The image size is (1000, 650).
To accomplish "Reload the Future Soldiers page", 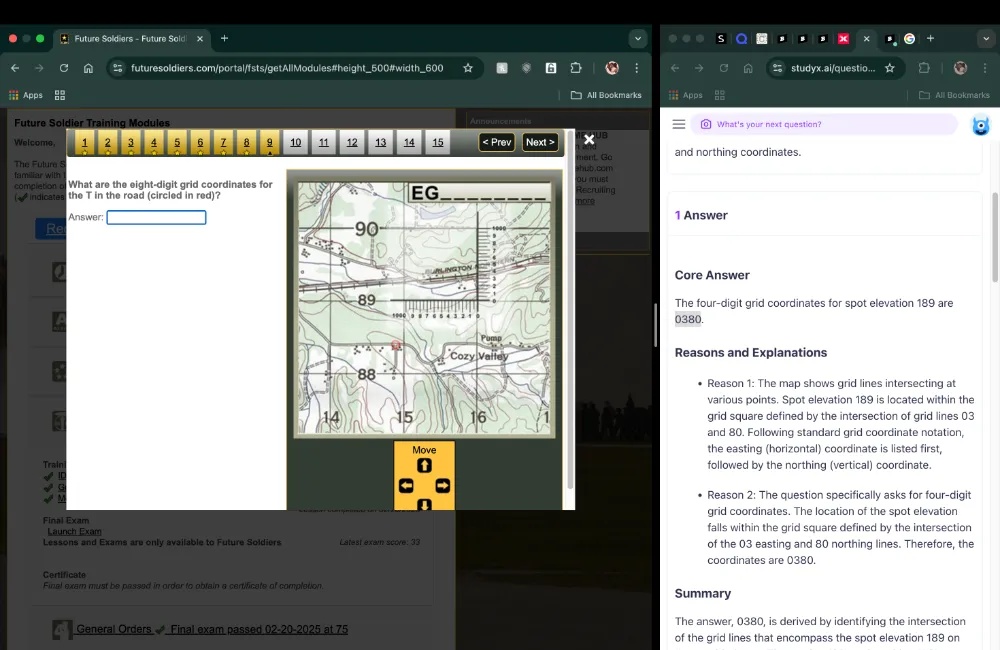I will coord(64,68).
